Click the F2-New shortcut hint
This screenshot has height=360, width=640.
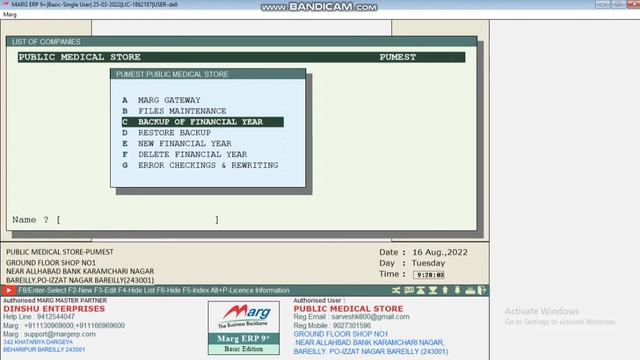pos(80,290)
